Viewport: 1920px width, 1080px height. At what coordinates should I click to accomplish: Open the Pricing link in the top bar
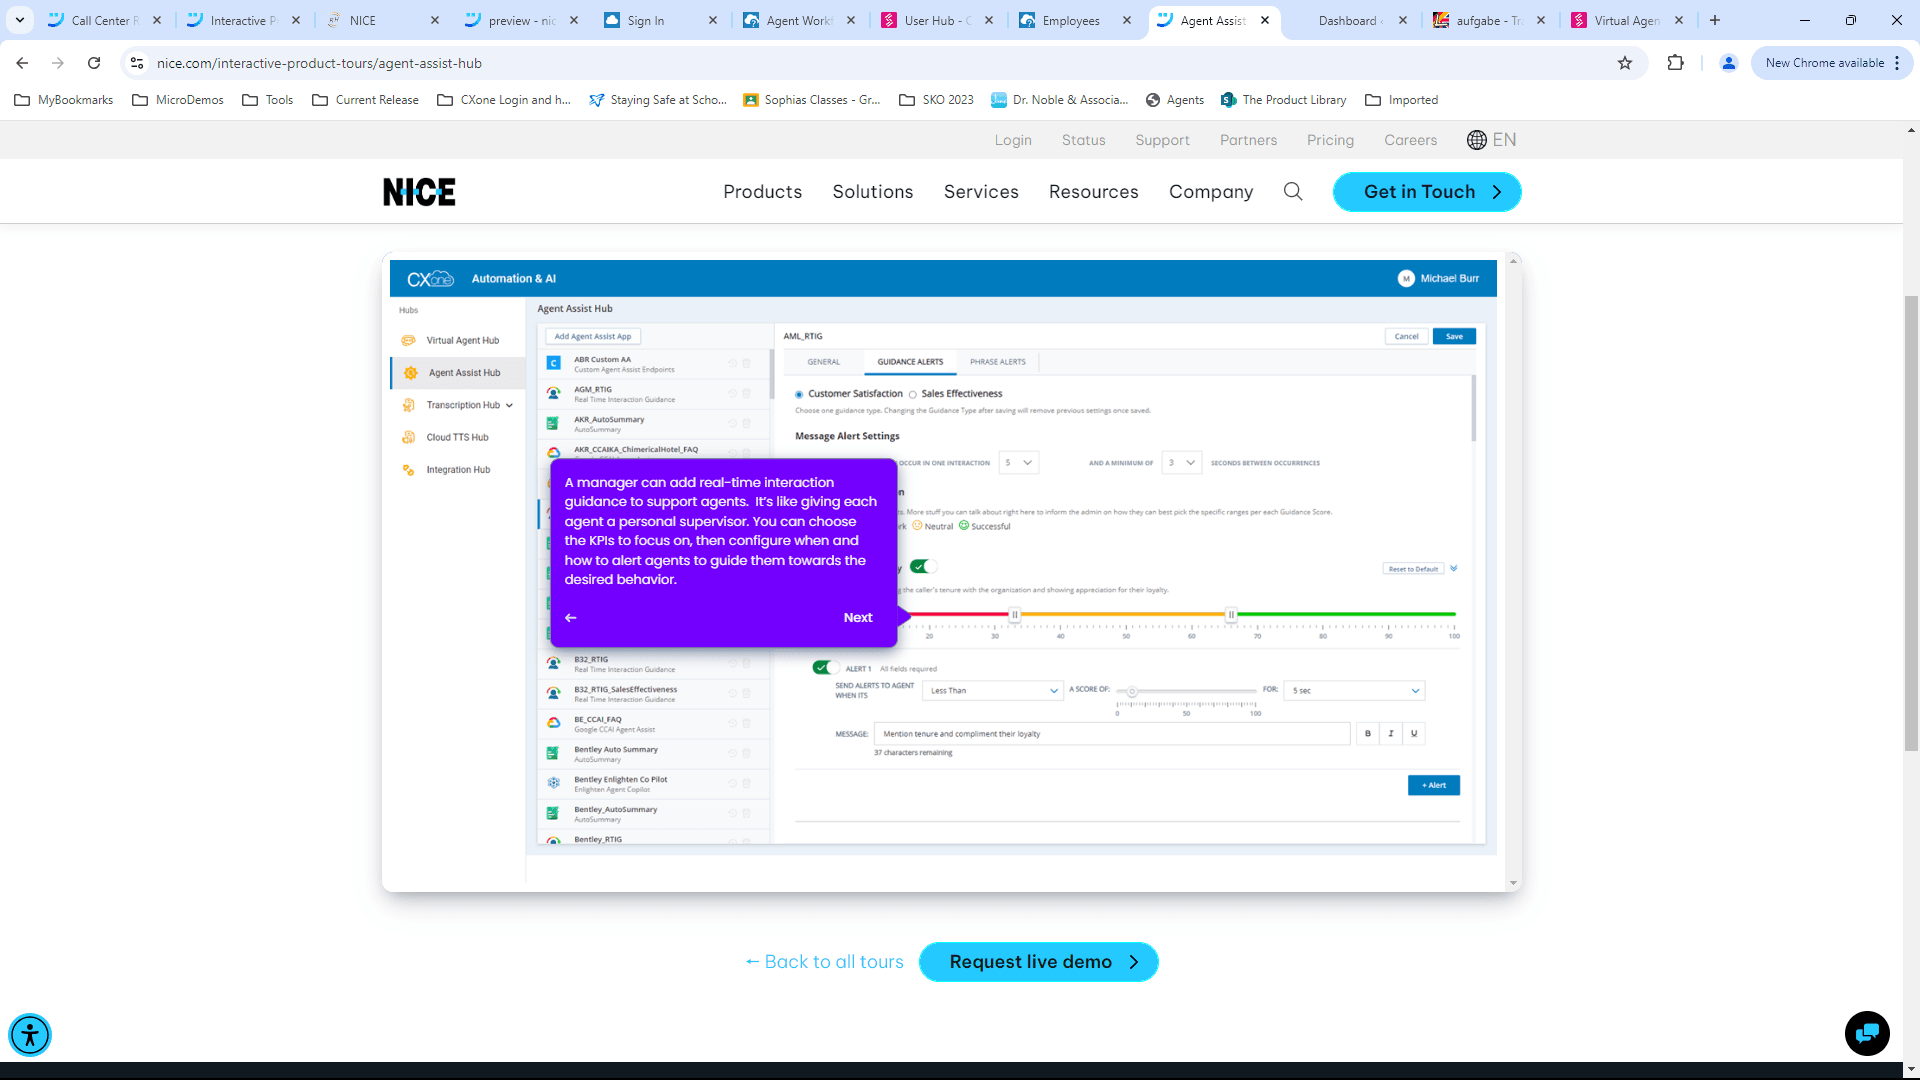[1330, 140]
